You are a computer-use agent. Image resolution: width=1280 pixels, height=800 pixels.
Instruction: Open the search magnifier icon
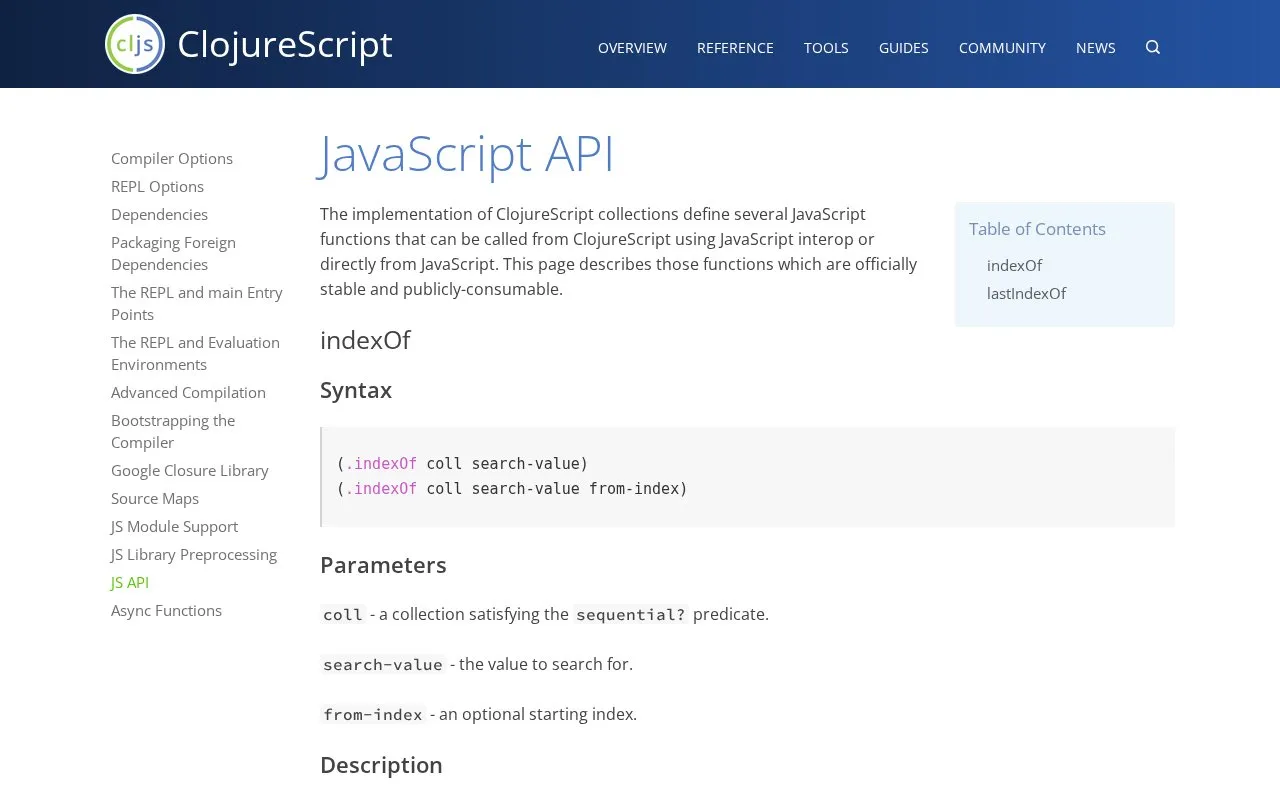(1153, 47)
